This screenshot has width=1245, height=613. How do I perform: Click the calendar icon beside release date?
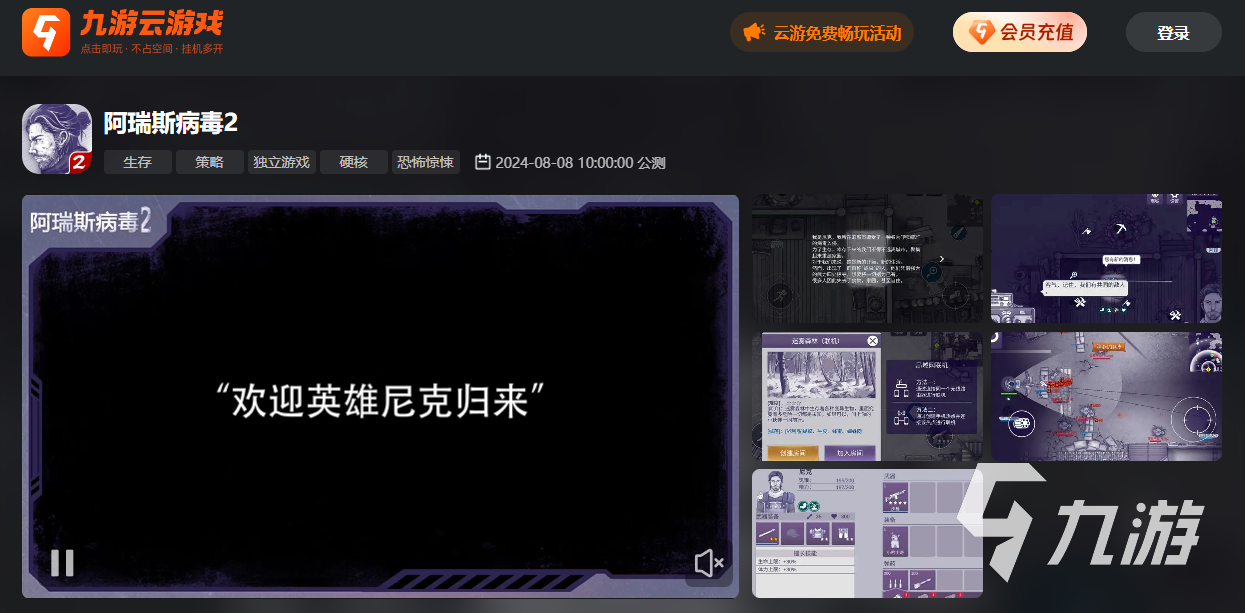482,162
